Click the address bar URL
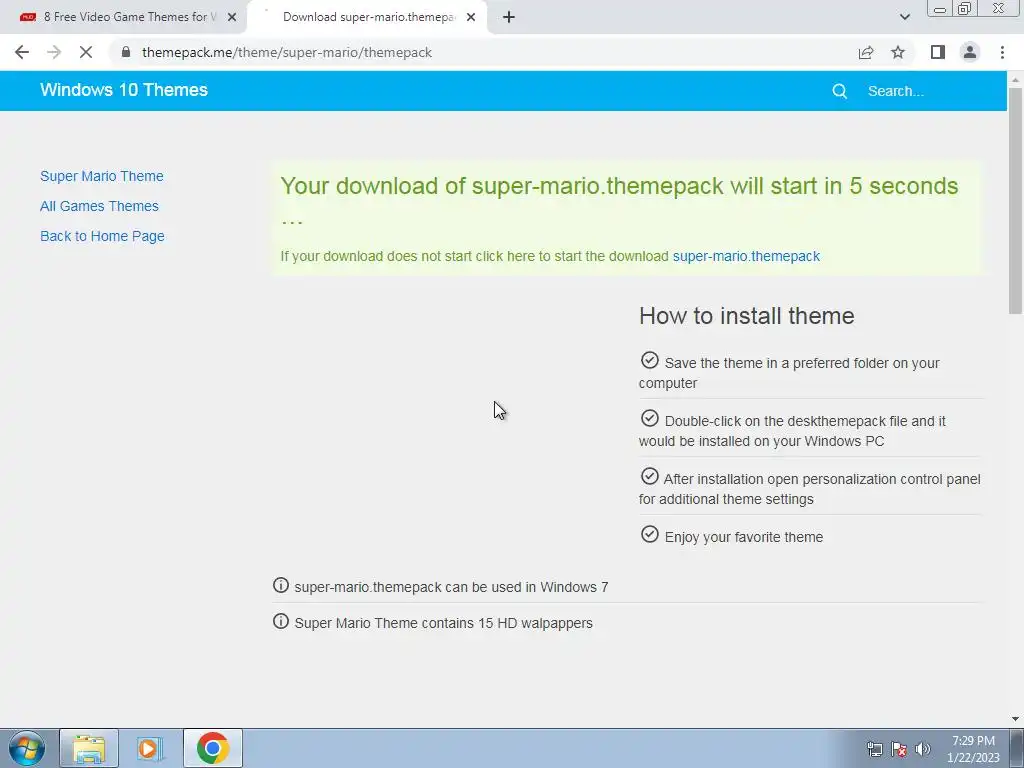 287,52
